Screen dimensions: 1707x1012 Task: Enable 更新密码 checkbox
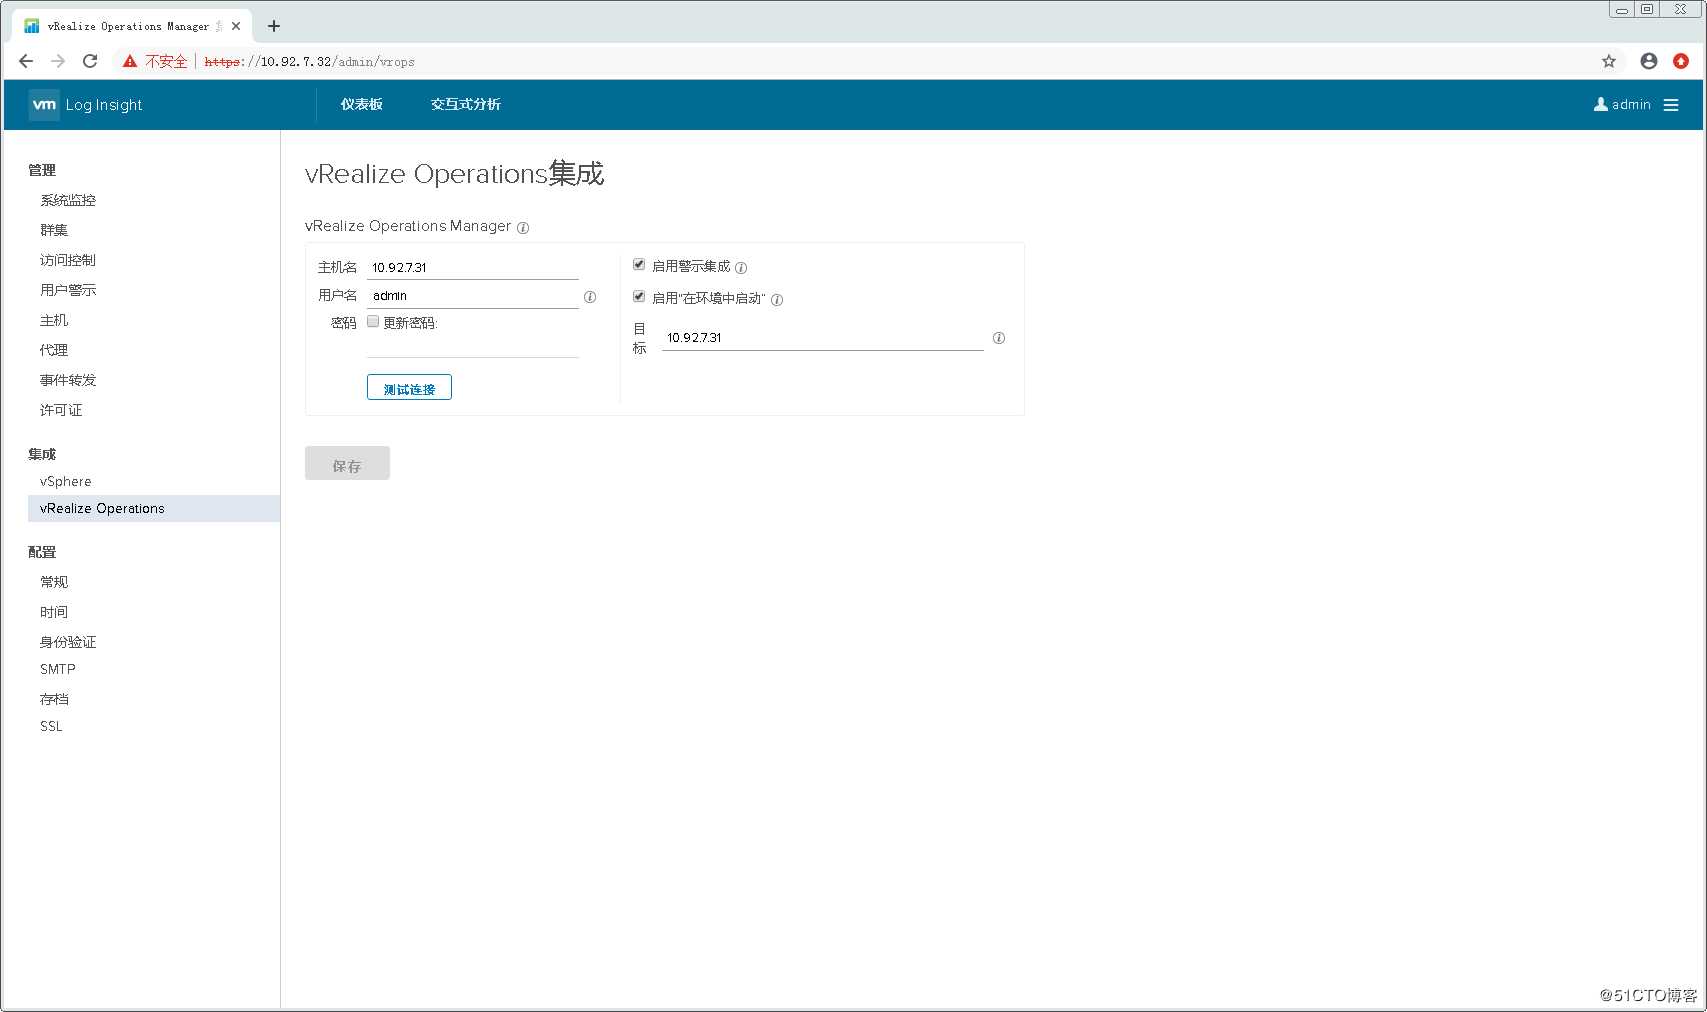click(x=373, y=322)
